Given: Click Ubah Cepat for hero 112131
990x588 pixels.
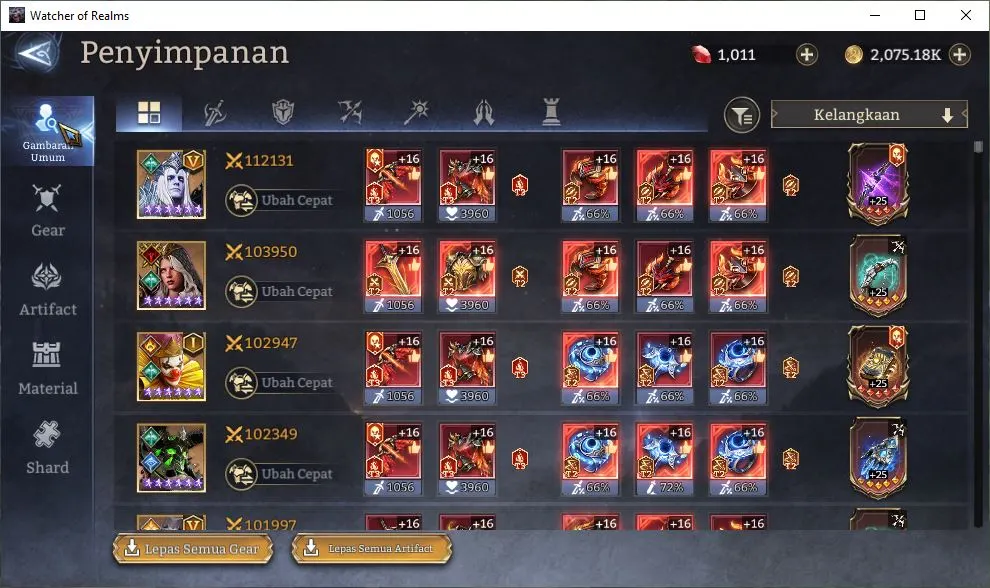Looking at the screenshot, I should point(280,200).
